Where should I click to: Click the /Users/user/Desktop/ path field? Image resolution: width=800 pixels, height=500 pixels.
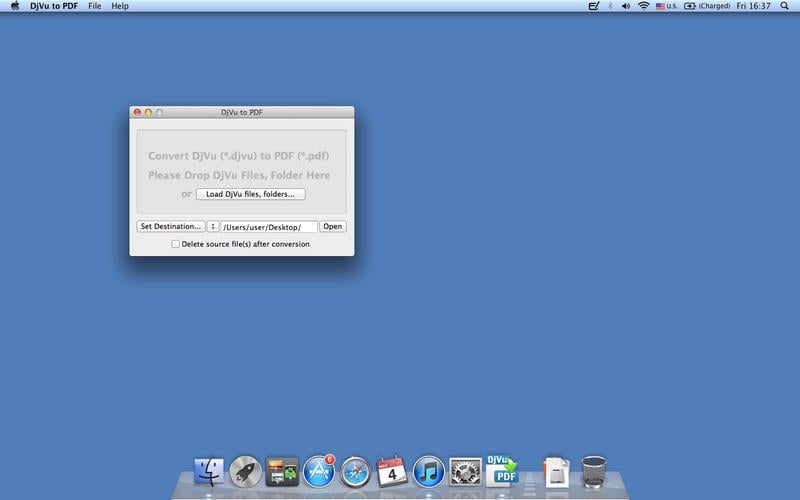click(269, 227)
